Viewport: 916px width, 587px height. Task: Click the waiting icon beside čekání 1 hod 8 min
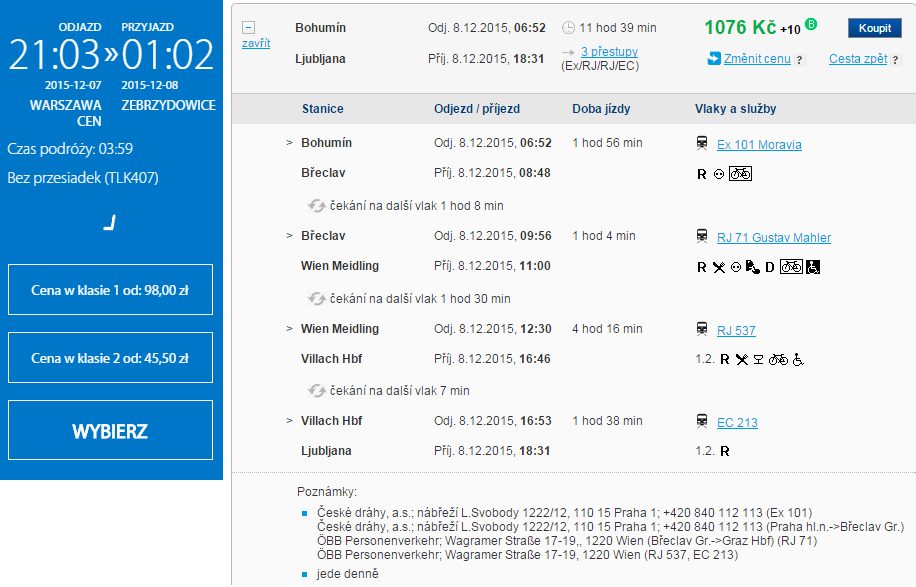click(317, 206)
